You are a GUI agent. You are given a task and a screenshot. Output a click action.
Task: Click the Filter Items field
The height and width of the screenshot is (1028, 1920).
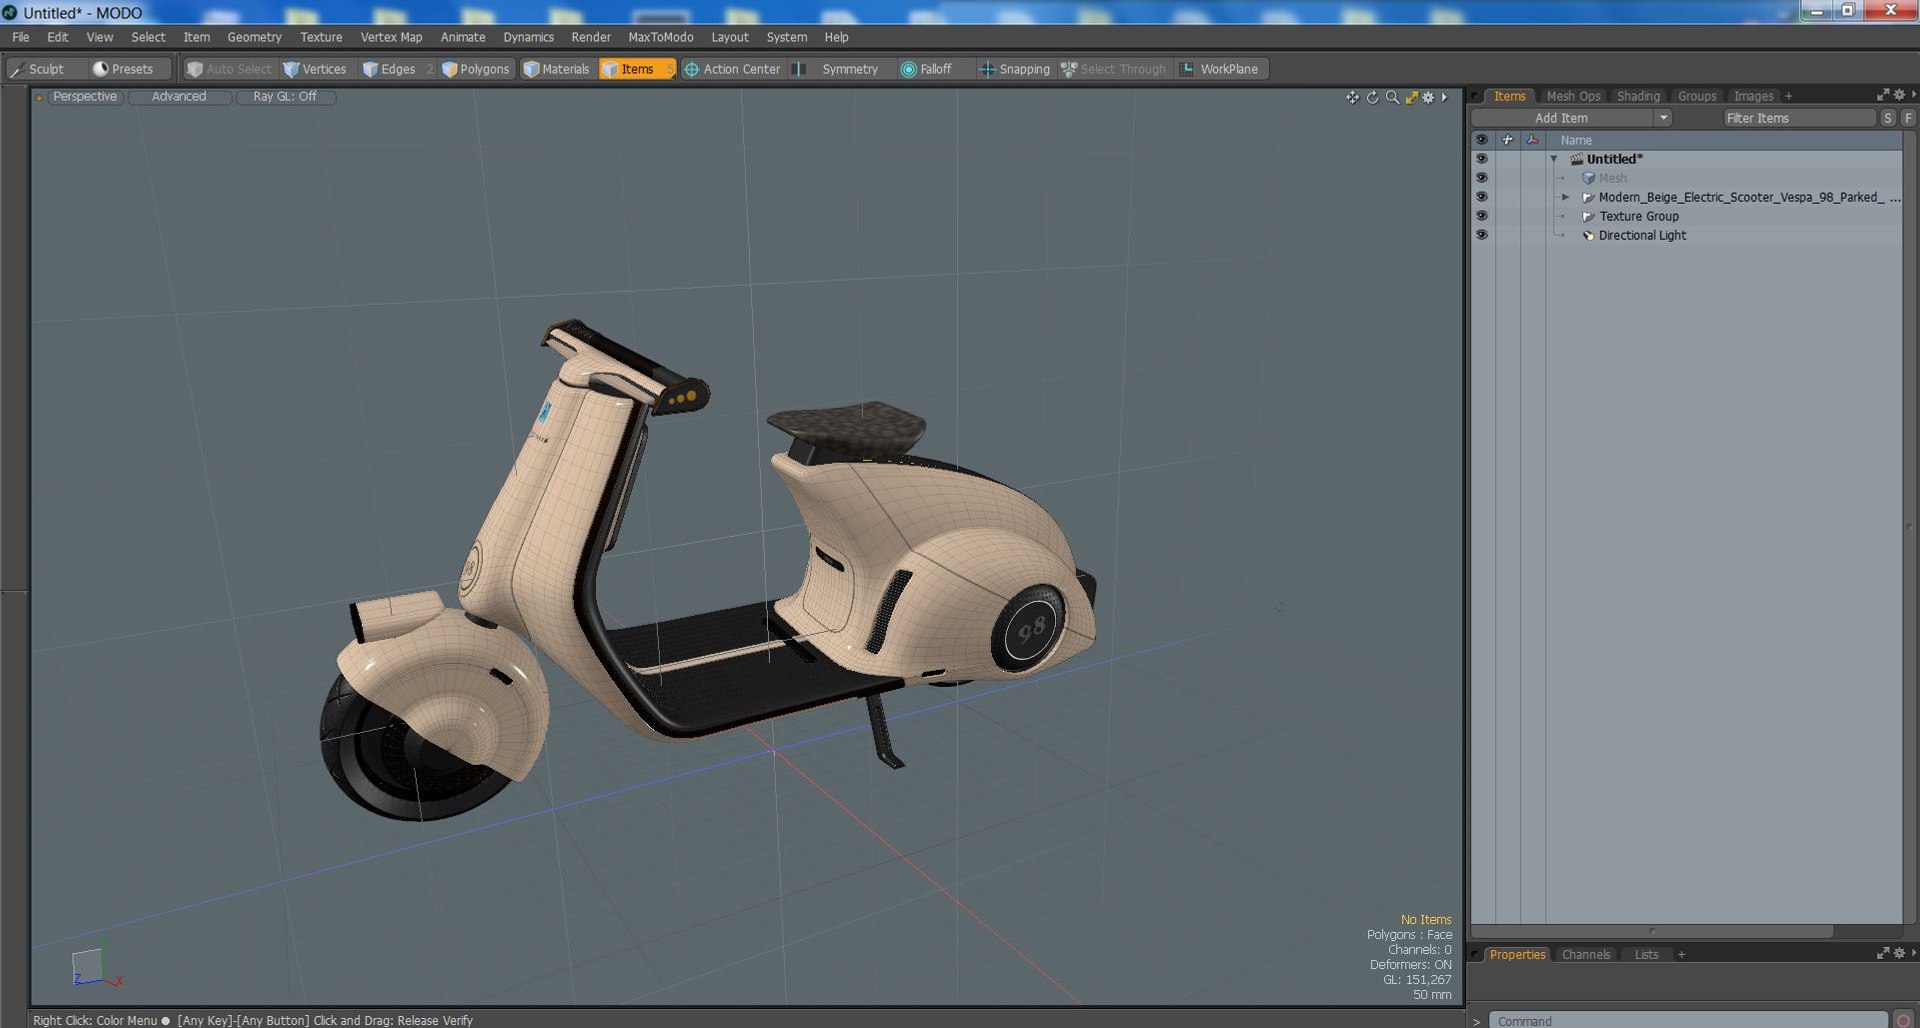1799,118
